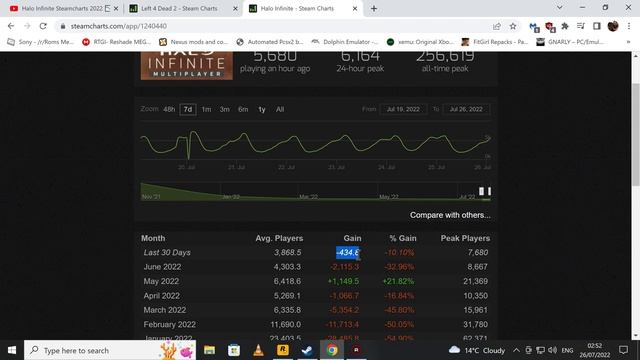The height and width of the screenshot is (360, 640).
Task: Open the FitGirl Repacks bookmark
Action: [x=495, y=42]
